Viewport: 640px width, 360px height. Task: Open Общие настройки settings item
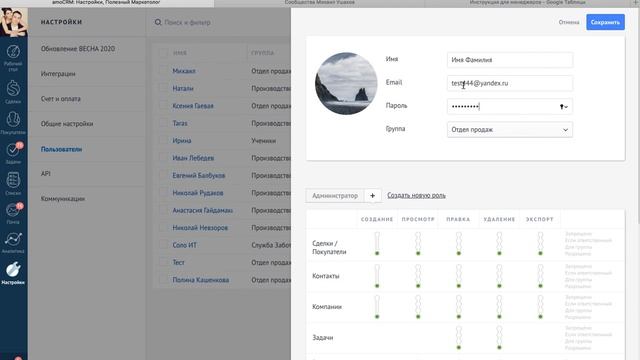point(67,124)
